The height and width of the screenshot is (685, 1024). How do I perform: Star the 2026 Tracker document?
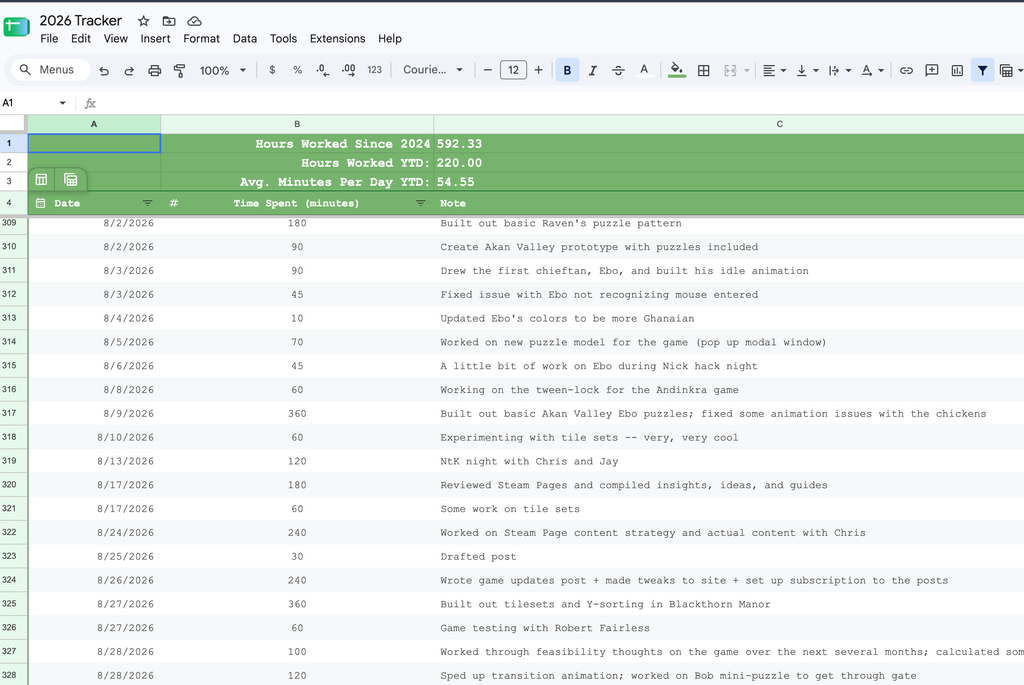[144, 21]
